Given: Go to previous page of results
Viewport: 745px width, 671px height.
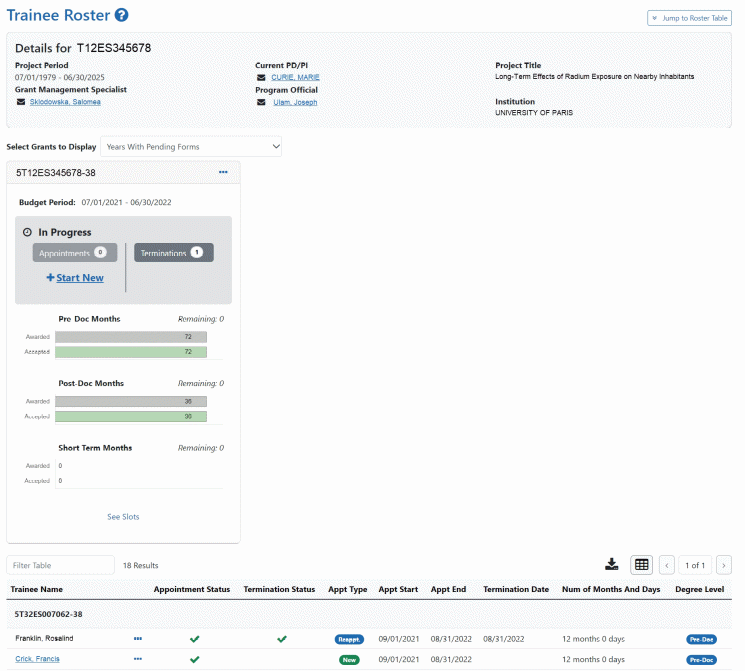Looking at the screenshot, I should 667,565.
